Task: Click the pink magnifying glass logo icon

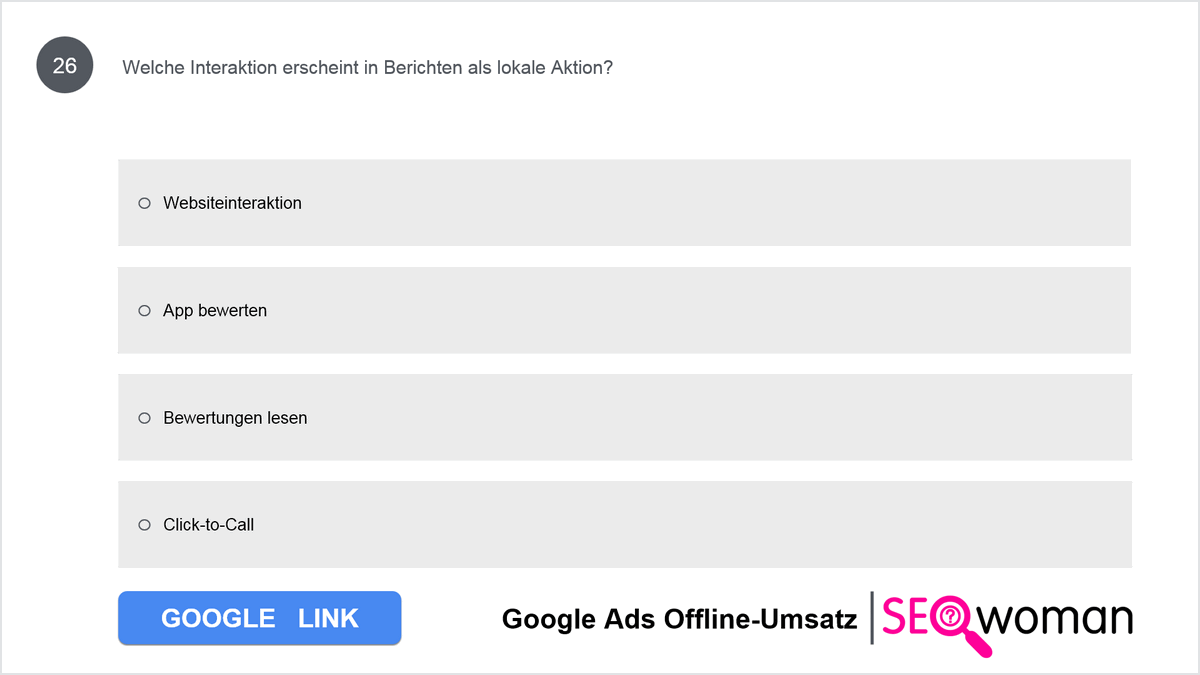Action: coord(958,624)
